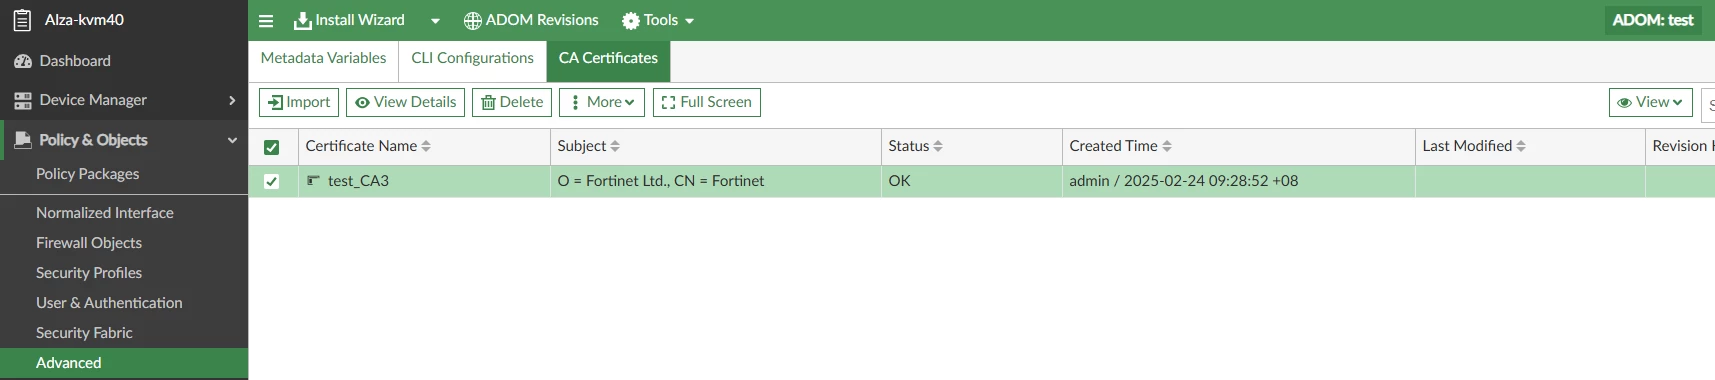Click the ADOM: test badge

pyautogui.click(x=1653, y=20)
